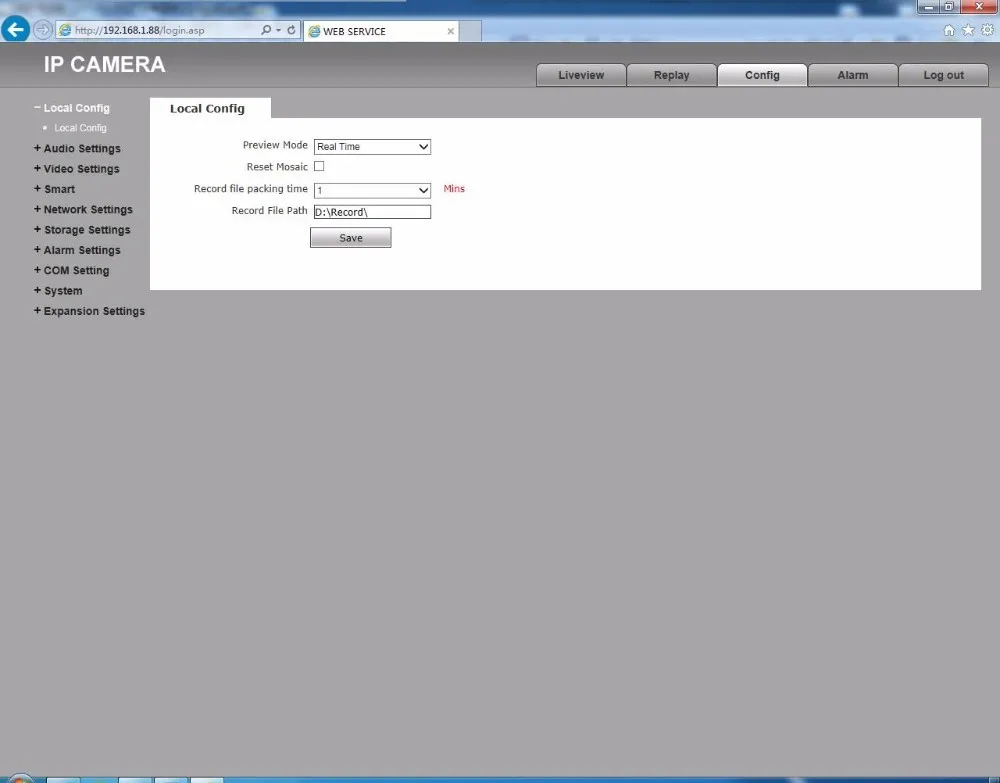The image size is (1000, 783).
Task: Expand COM Setting in the sidebar
Action: point(71,270)
